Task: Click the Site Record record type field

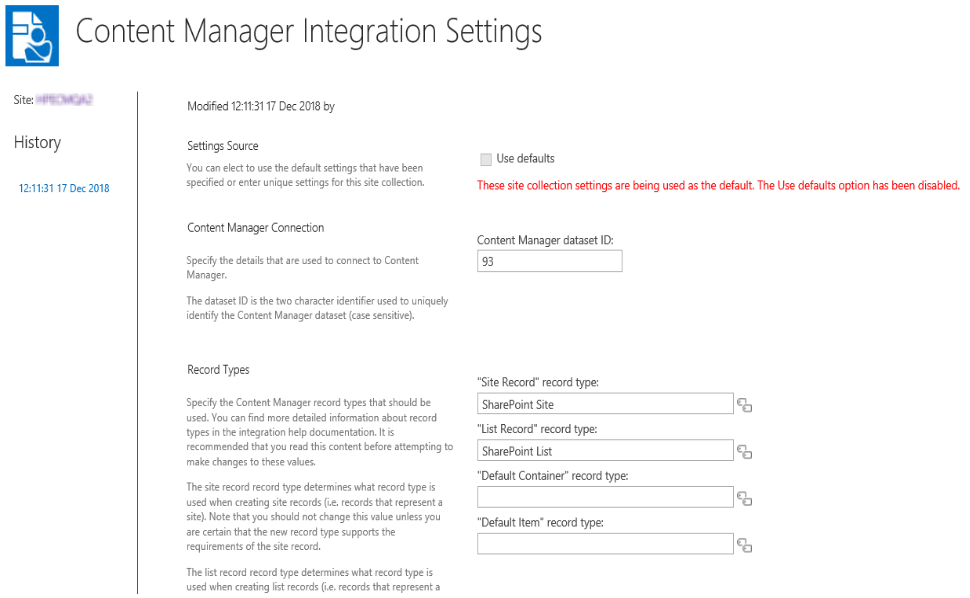Action: tap(605, 404)
